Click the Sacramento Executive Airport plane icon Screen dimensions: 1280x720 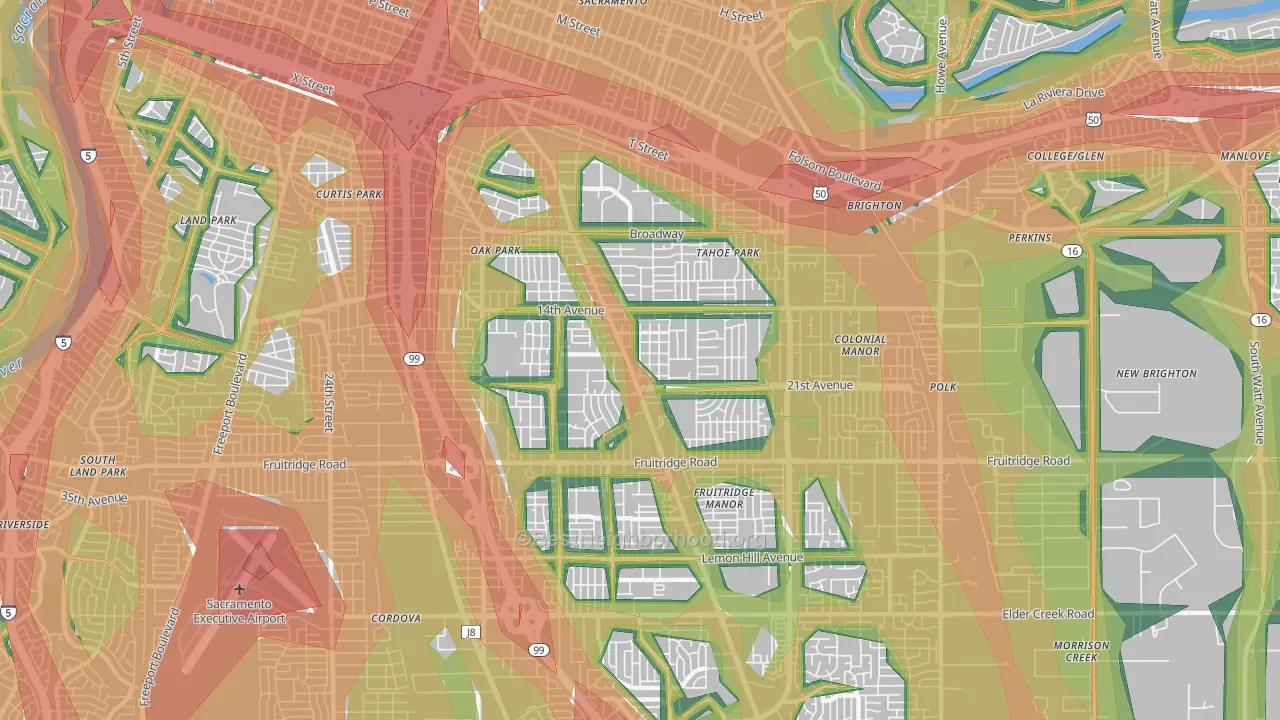pos(239,590)
